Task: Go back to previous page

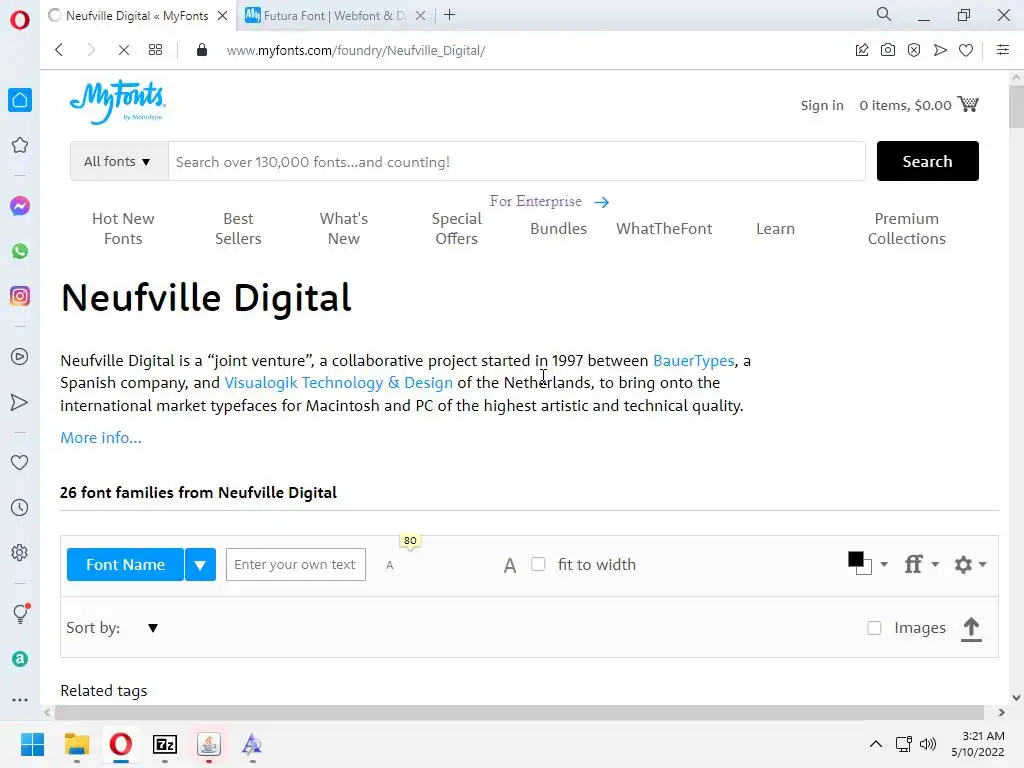Action: pyautogui.click(x=59, y=50)
